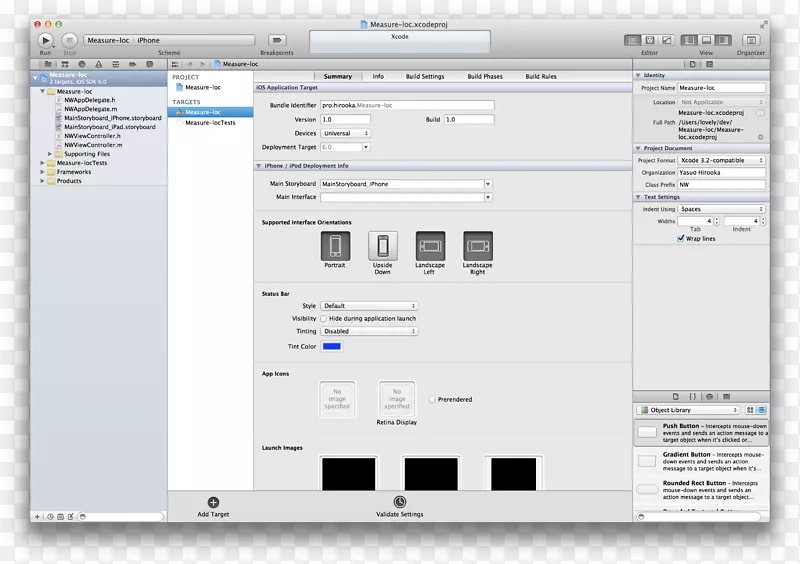This screenshot has width=800, height=564.
Task: Show the Issue navigator
Action: tap(98, 64)
